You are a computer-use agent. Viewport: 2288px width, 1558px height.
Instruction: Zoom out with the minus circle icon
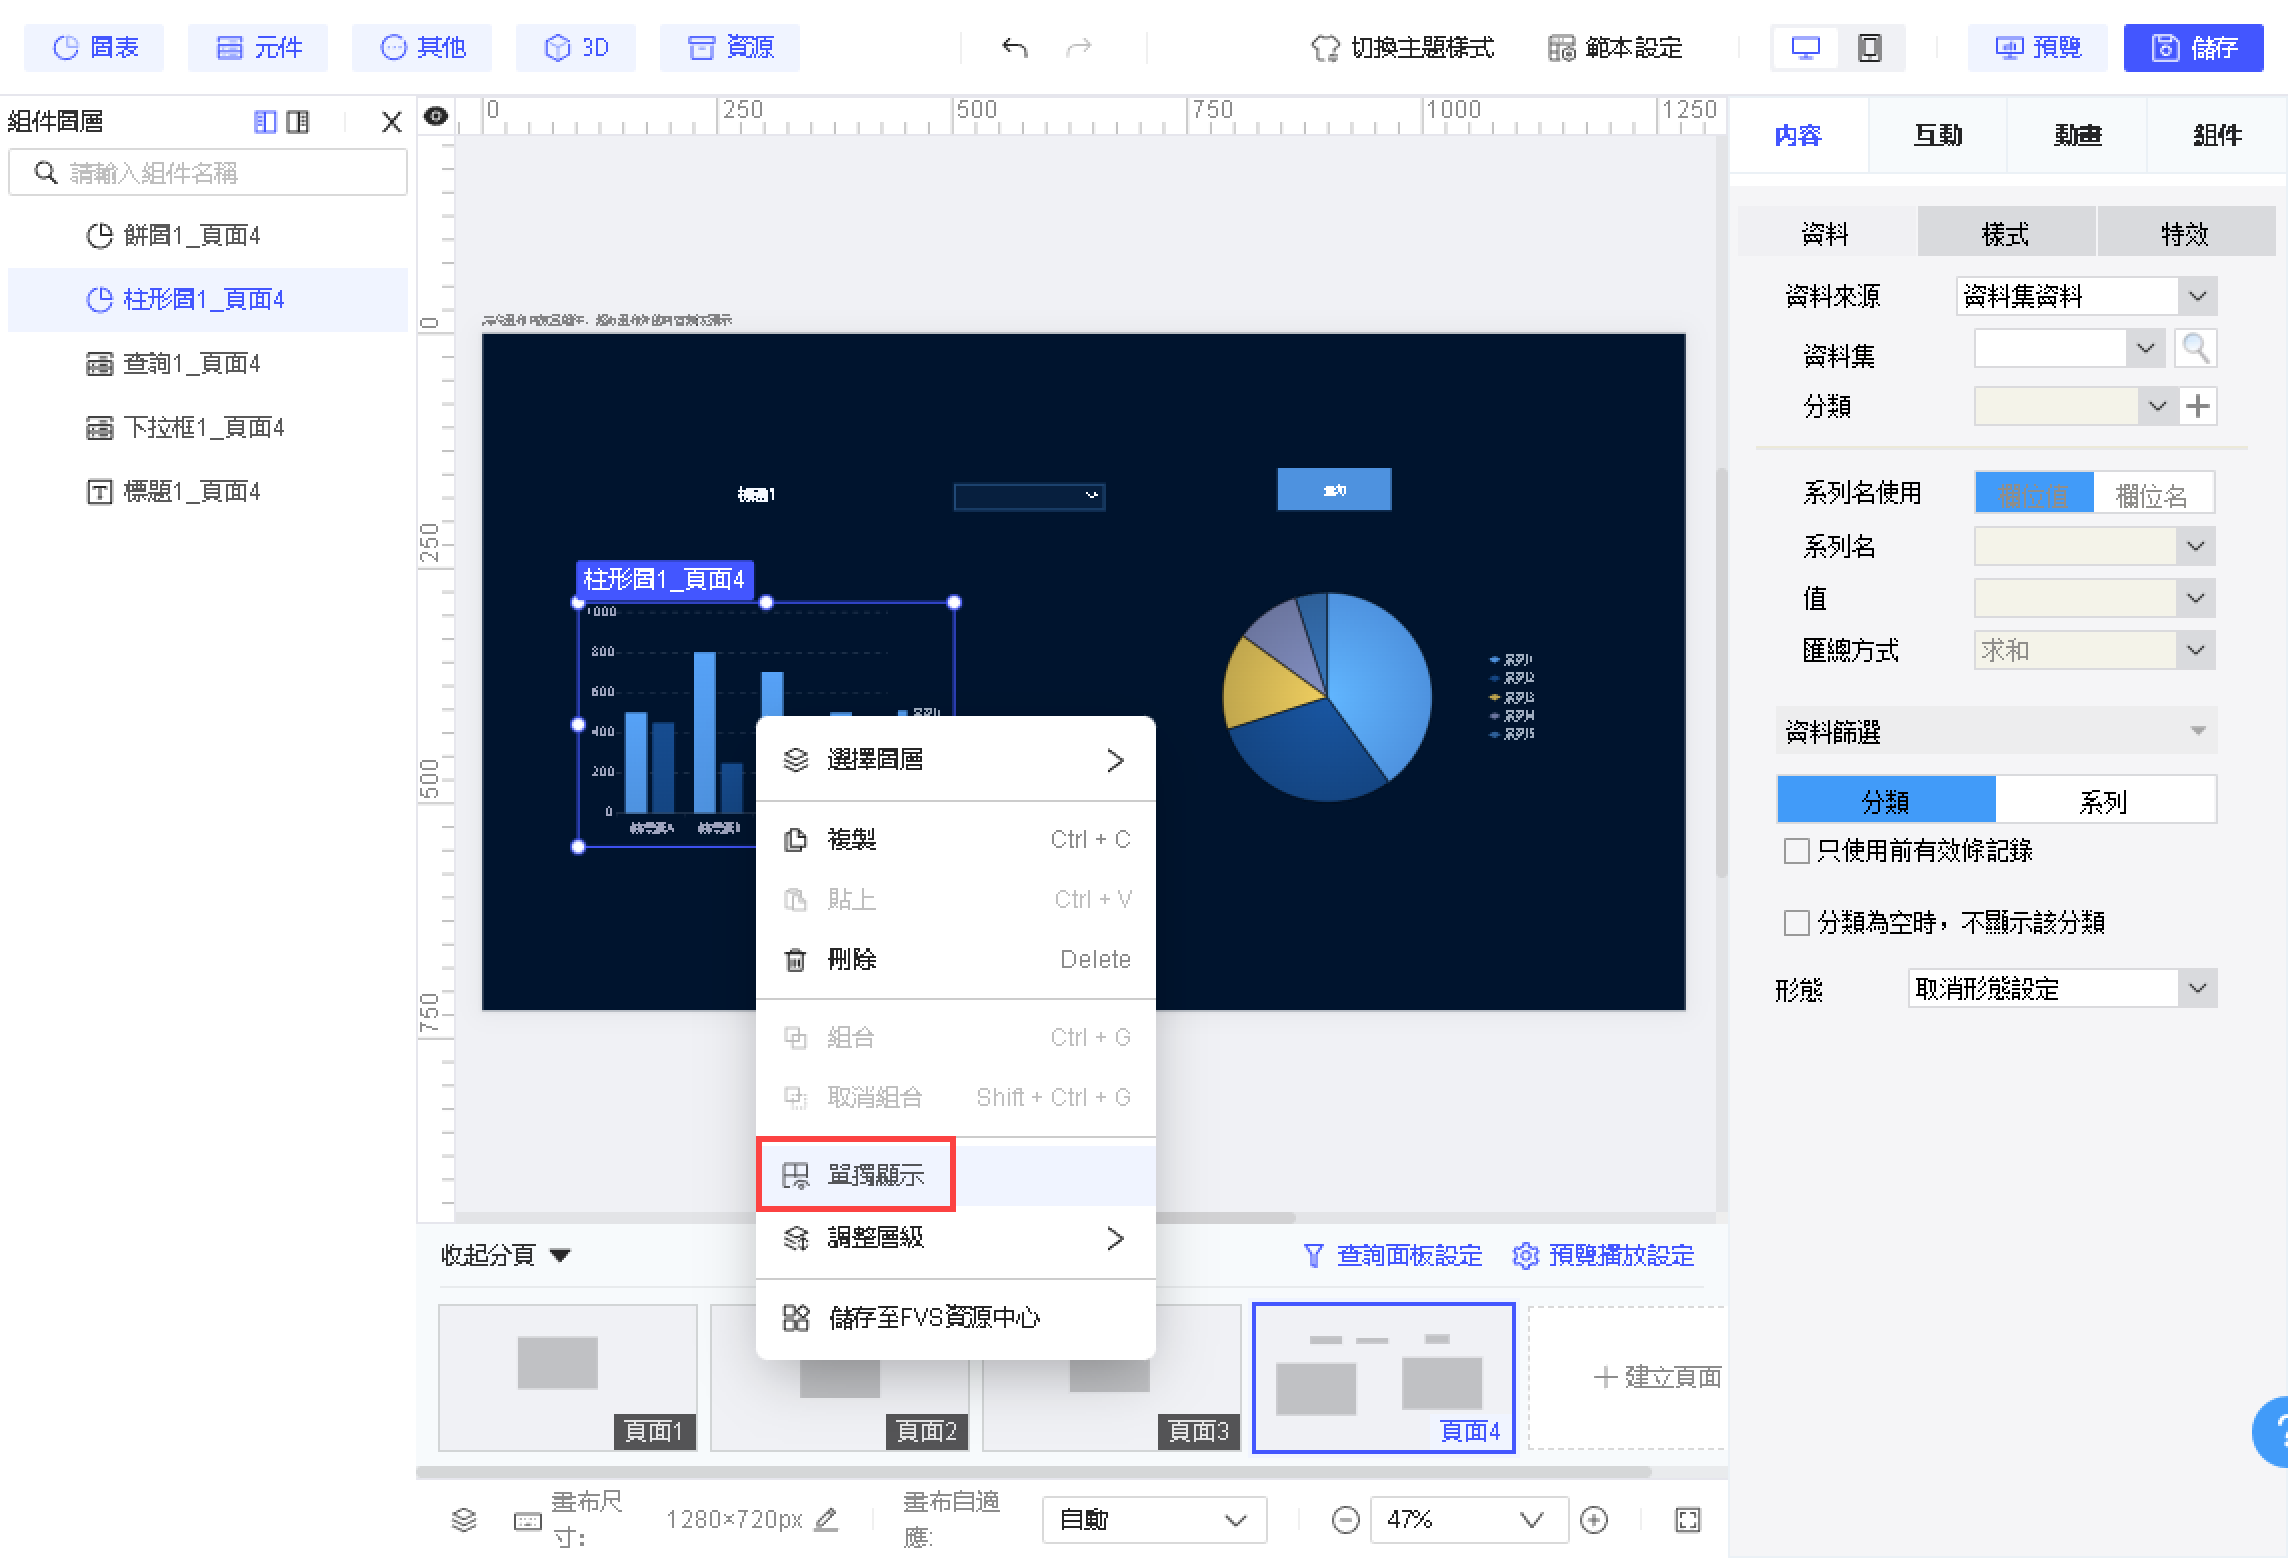[1345, 1520]
